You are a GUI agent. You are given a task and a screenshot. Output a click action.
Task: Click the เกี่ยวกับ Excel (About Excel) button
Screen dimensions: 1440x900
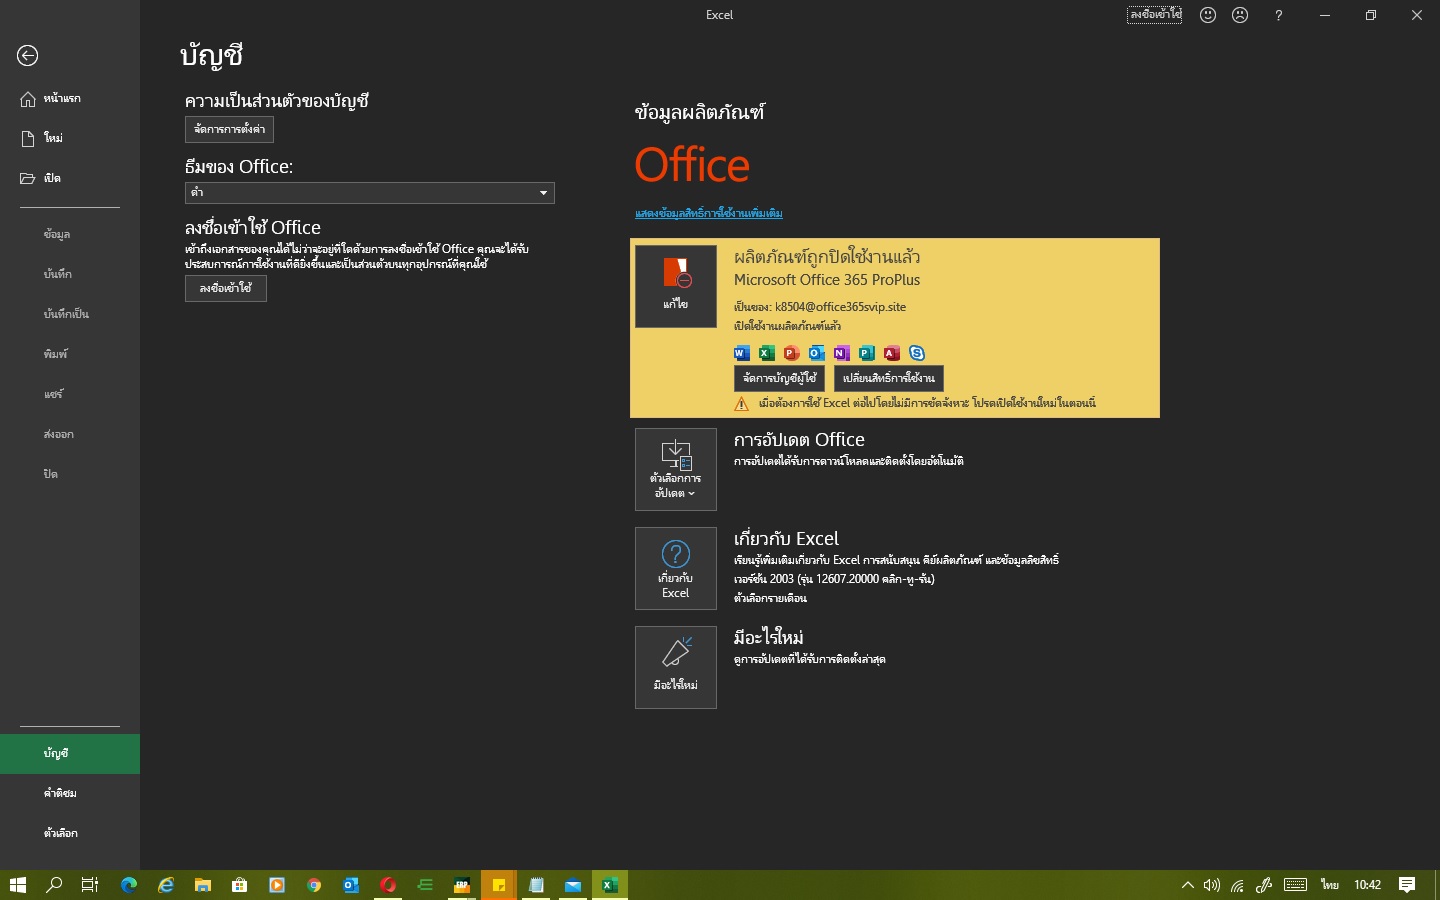(x=676, y=569)
